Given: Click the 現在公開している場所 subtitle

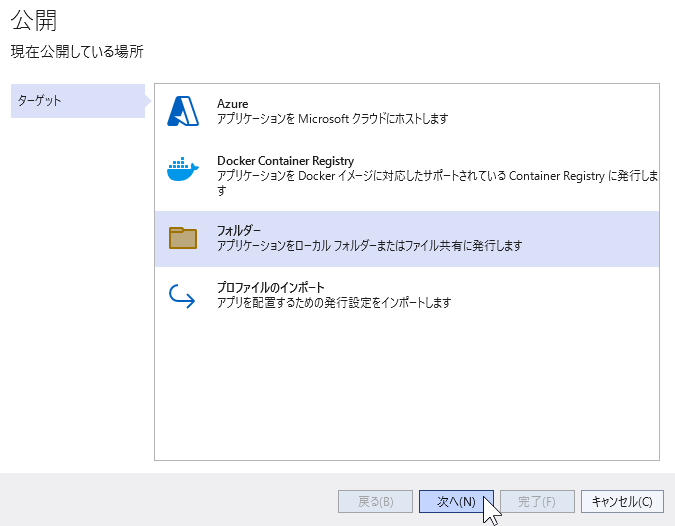Looking at the screenshot, I should tap(77, 51).
